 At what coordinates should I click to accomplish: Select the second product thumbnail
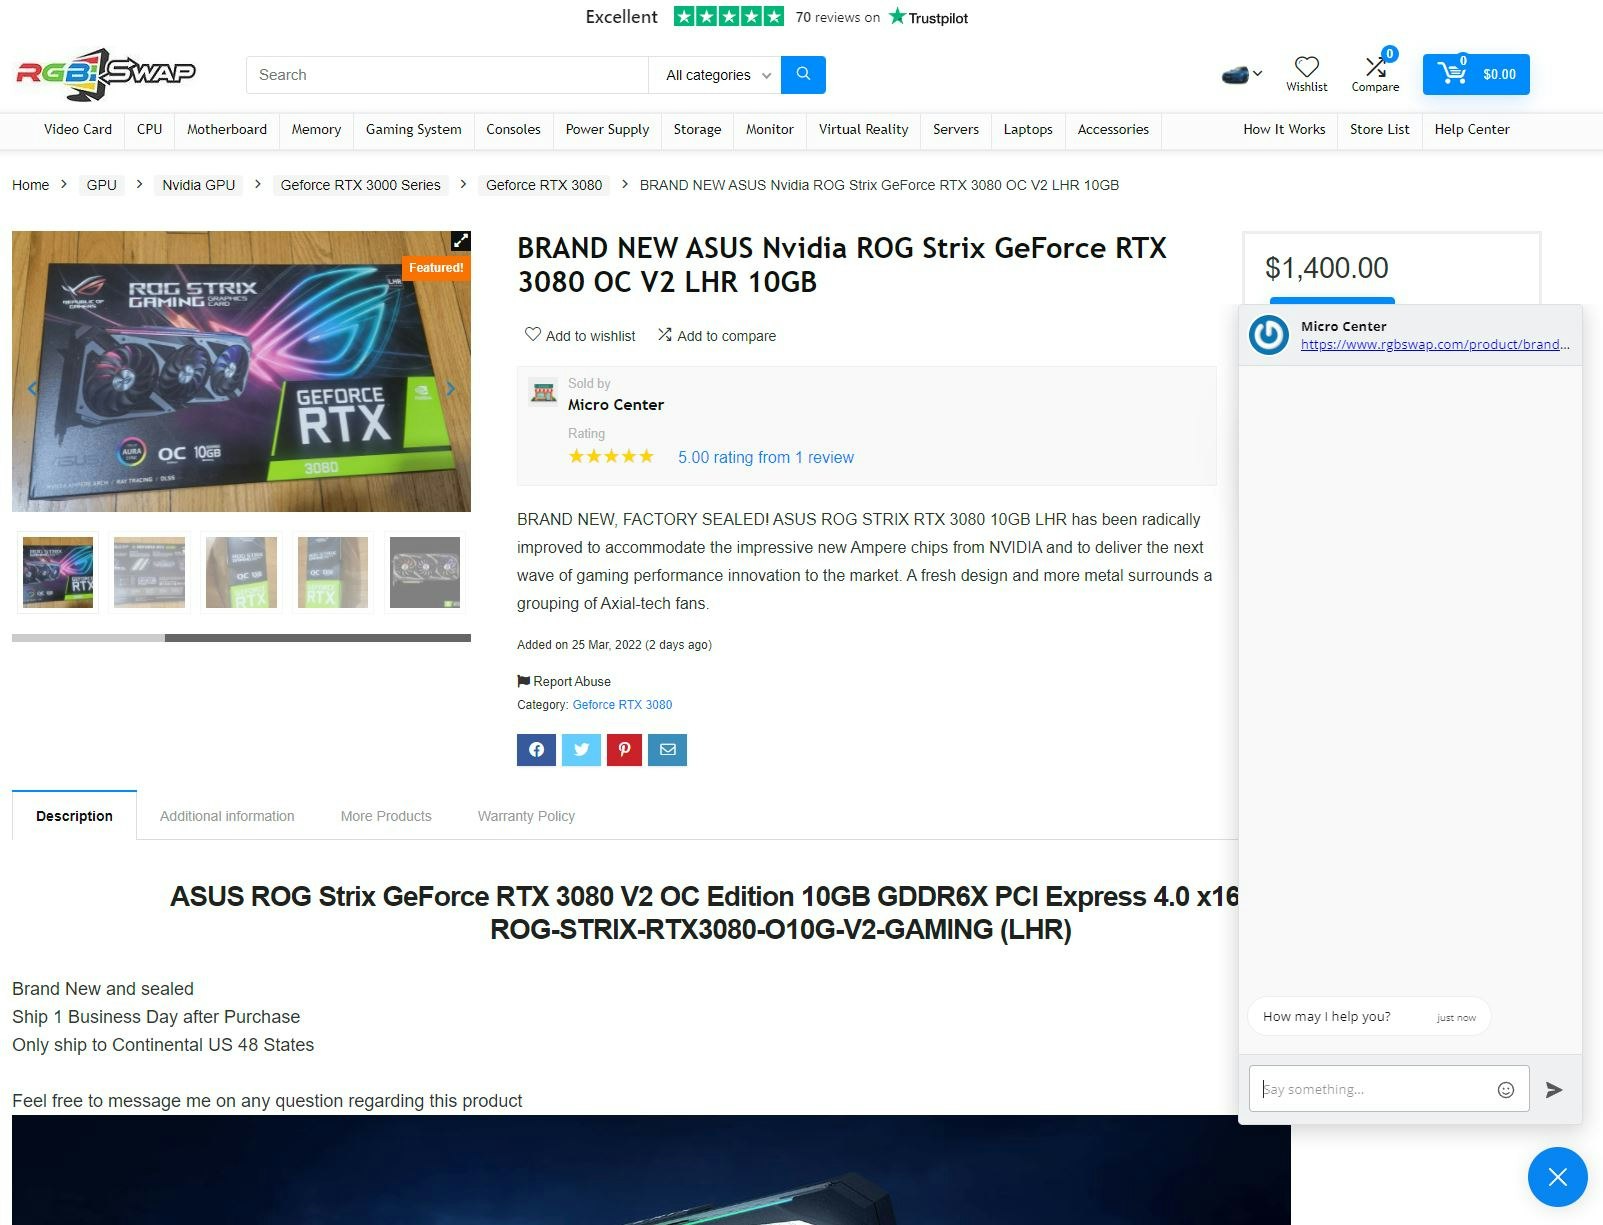149,572
